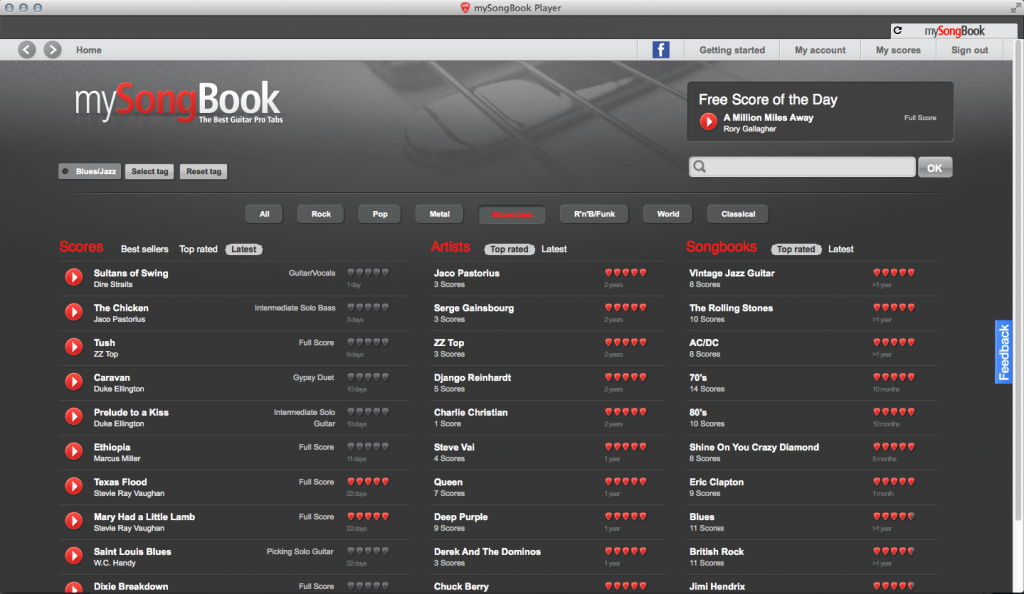Viewport: 1024px width, 594px height.
Task: Play Prelude to a Kiss score
Action: [x=74, y=416]
